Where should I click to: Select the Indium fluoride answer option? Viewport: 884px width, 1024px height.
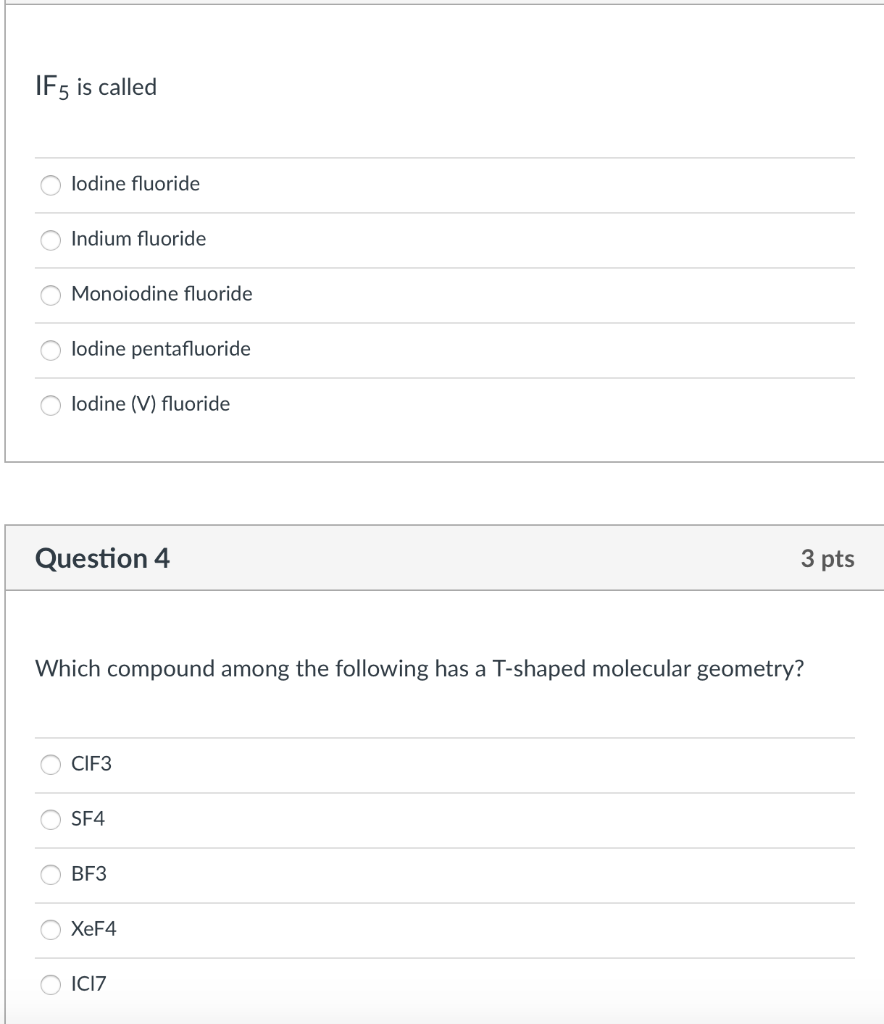50,239
